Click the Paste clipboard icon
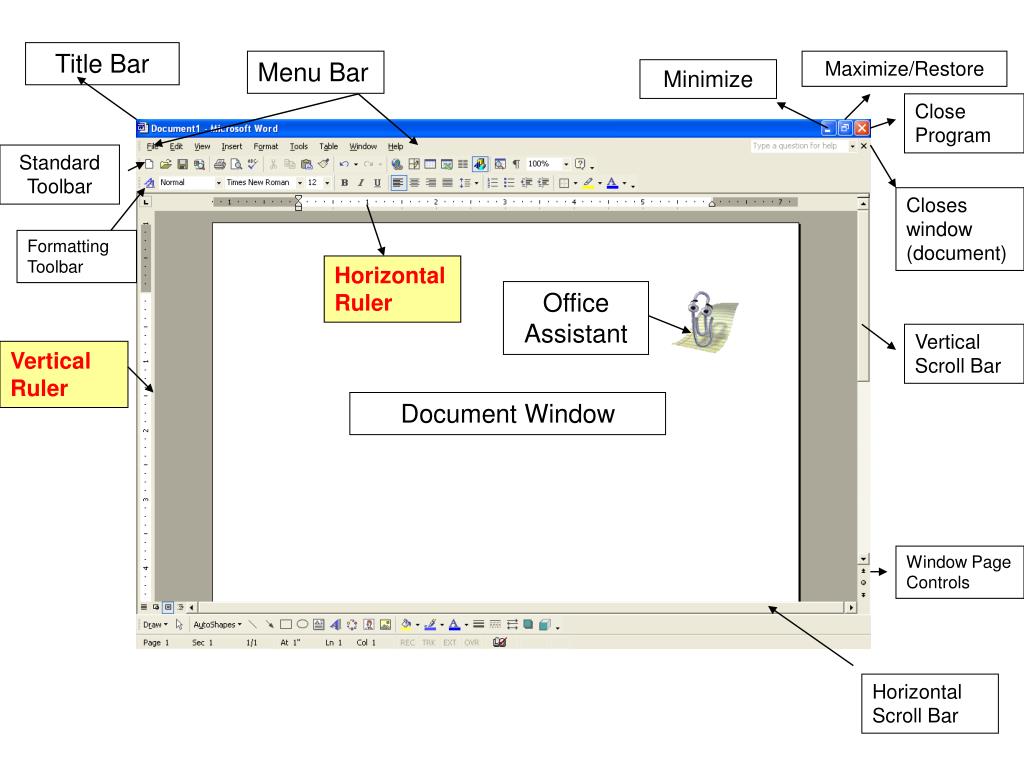Screen dimensions: 1024x768 coord(306,164)
